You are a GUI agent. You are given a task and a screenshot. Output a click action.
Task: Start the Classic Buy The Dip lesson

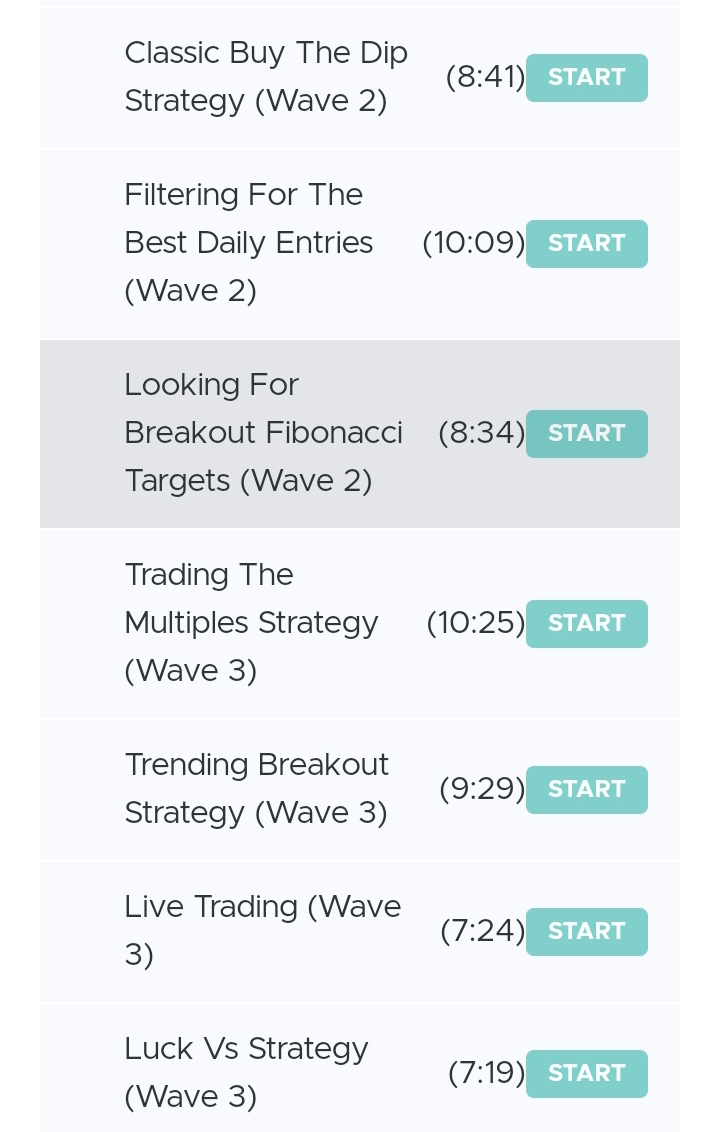(586, 77)
